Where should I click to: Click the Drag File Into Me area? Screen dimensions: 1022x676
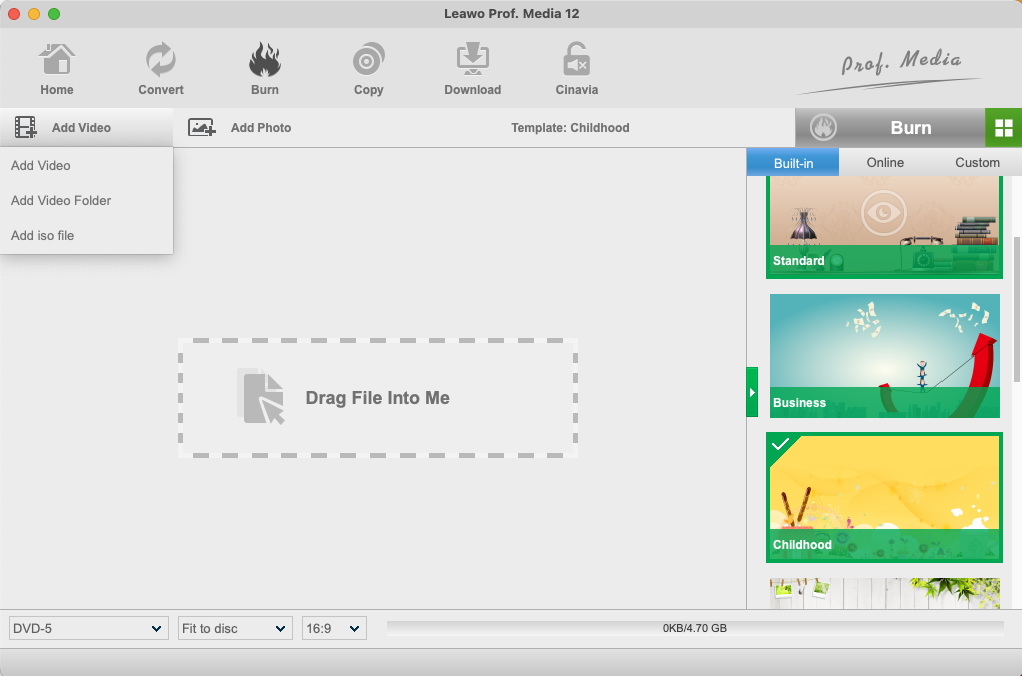(378, 398)
